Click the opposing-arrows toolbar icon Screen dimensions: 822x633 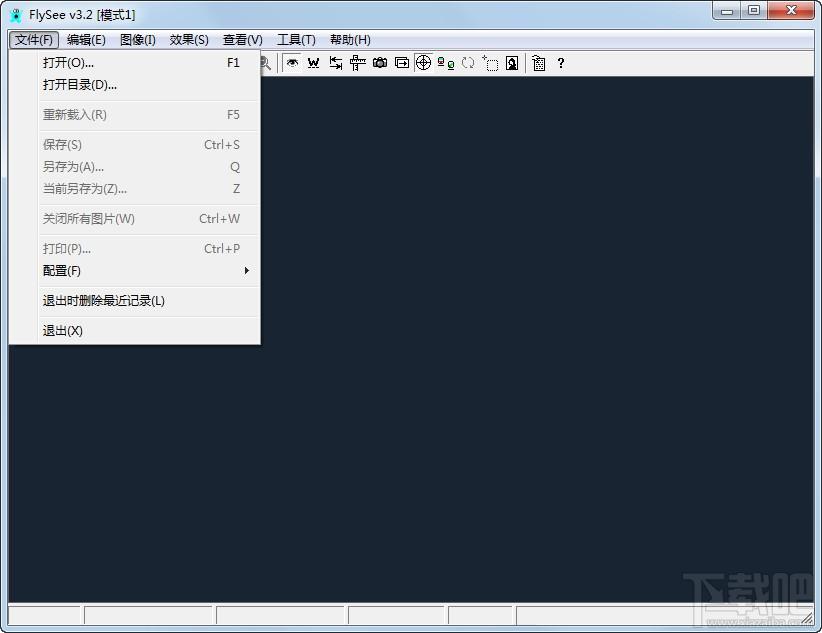coord(336,63)
